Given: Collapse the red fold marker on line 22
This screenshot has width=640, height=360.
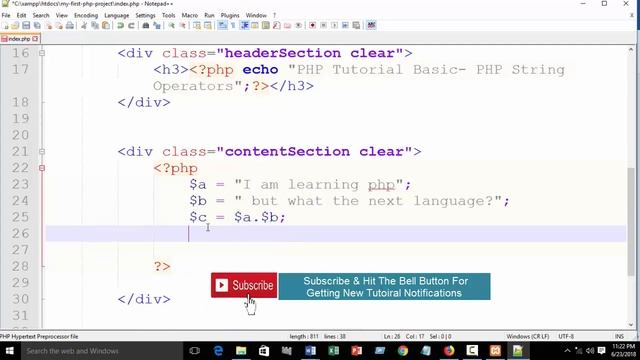Looking at the screenshot, I should (42, 168).
